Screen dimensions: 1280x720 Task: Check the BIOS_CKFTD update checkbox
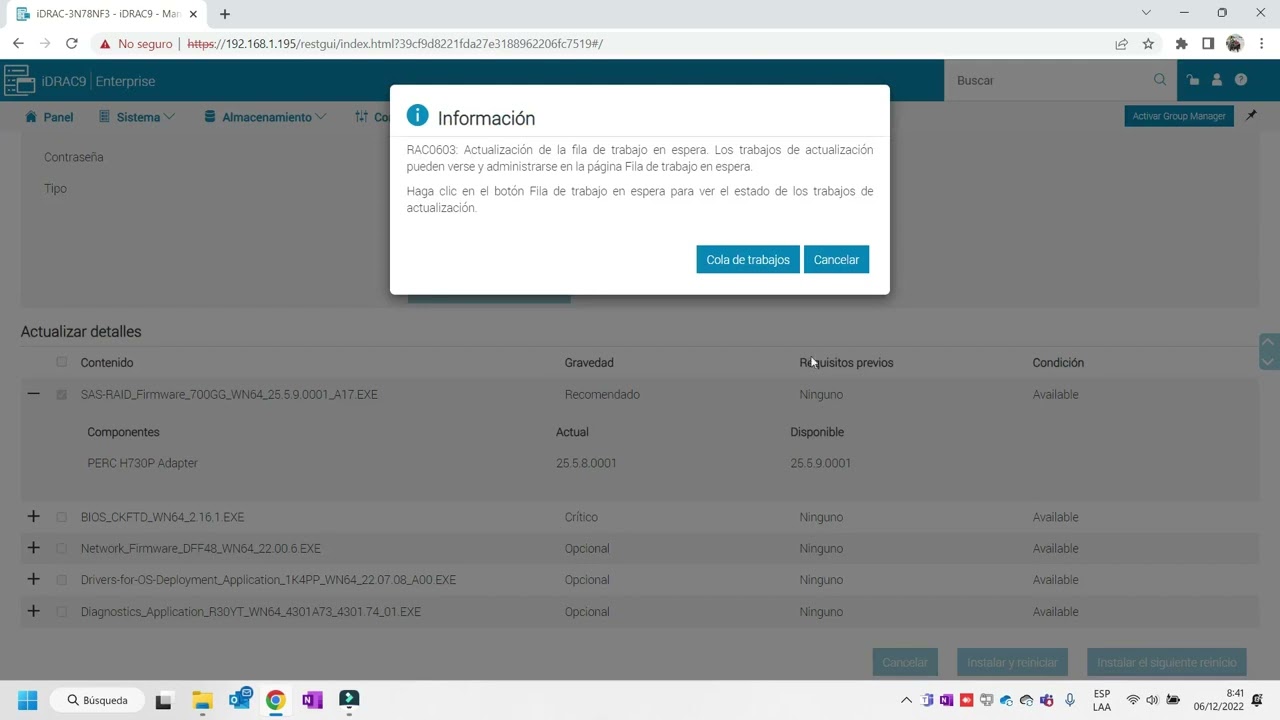pos(61,517)
